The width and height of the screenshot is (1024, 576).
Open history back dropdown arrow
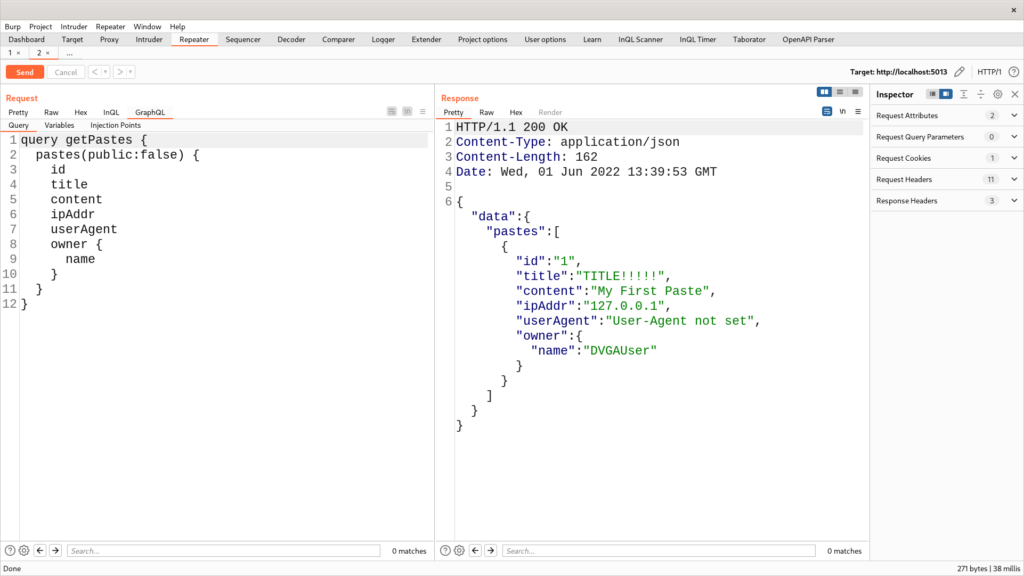click(105, 72)
